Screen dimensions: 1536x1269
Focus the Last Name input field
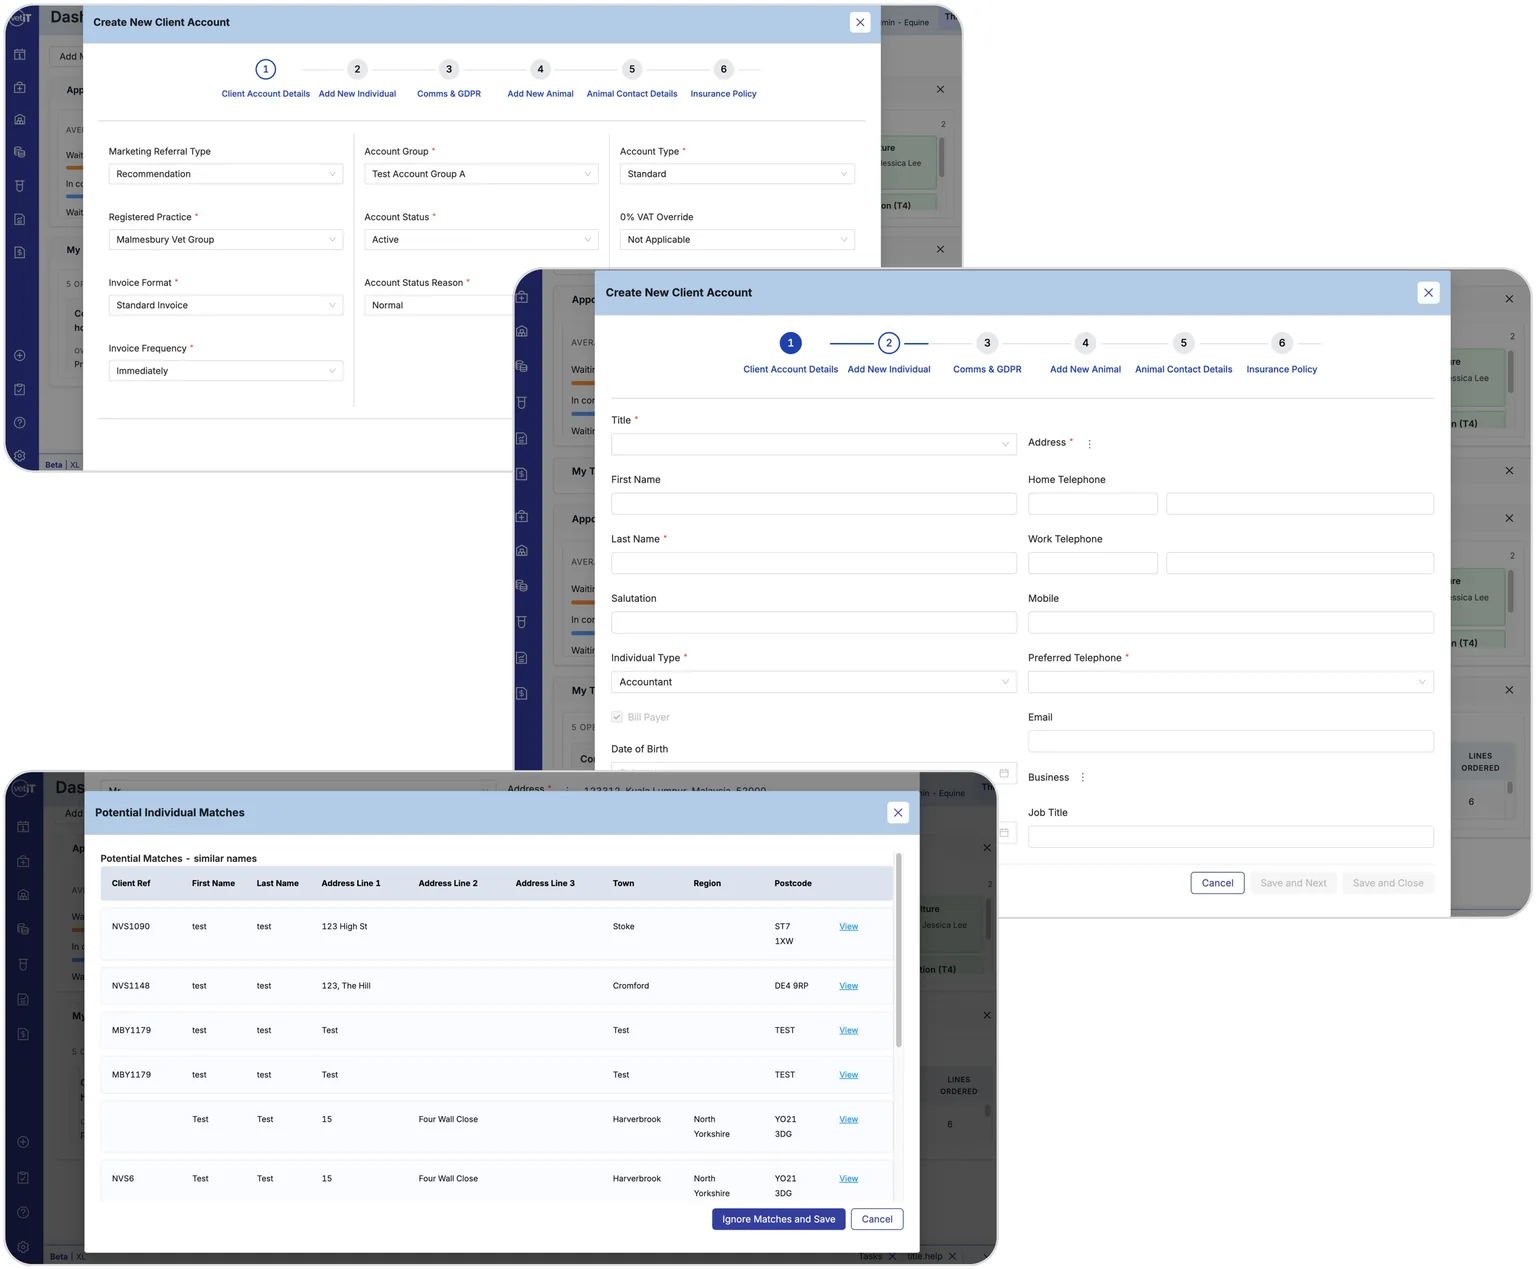814,563
